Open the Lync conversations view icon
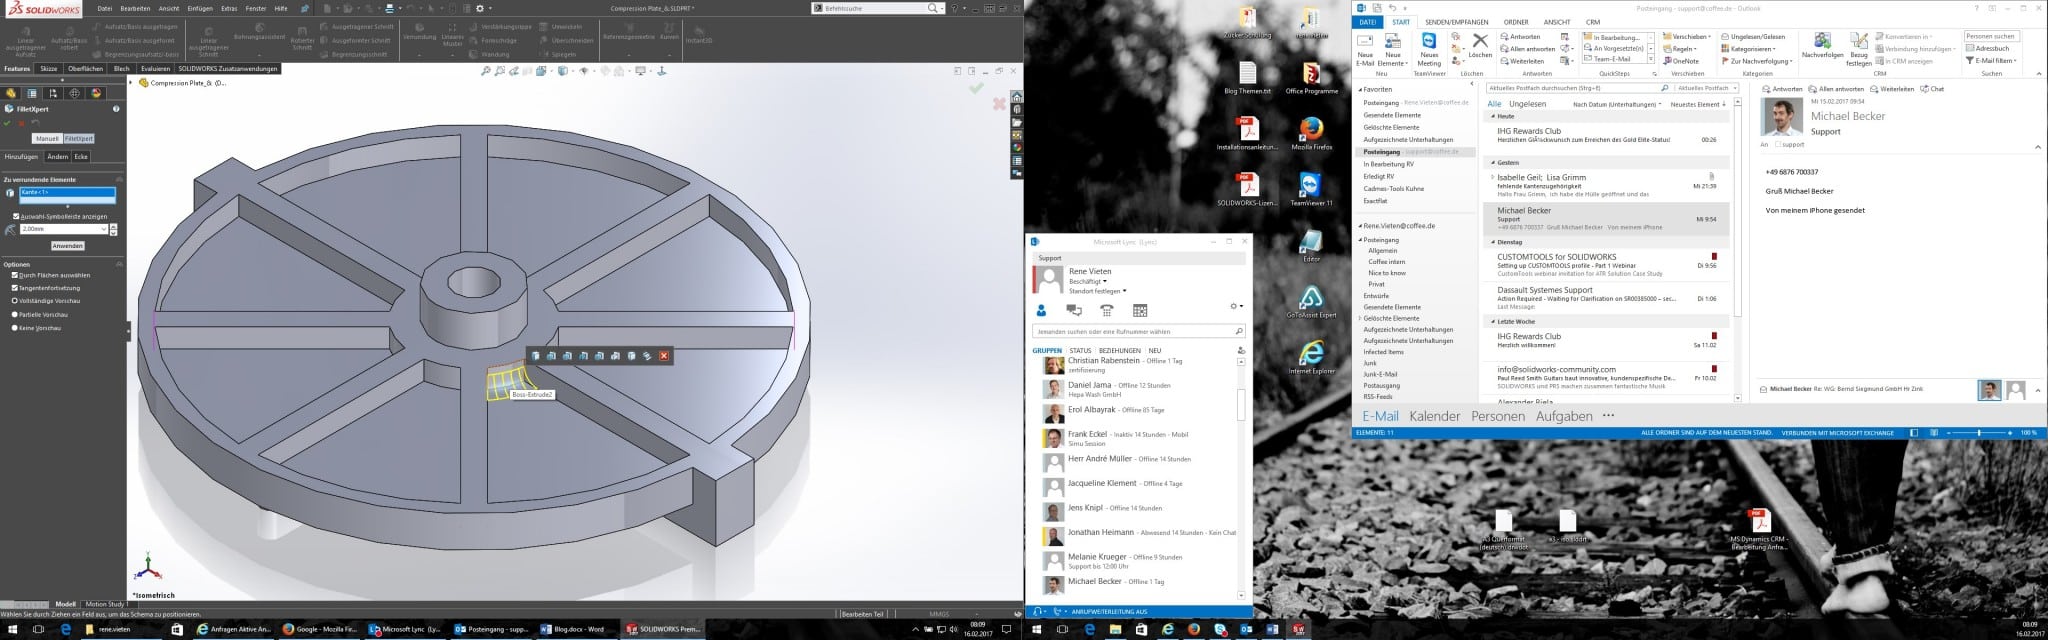The width and height of the screenshot is (2048, 640). coord(1074,310)
